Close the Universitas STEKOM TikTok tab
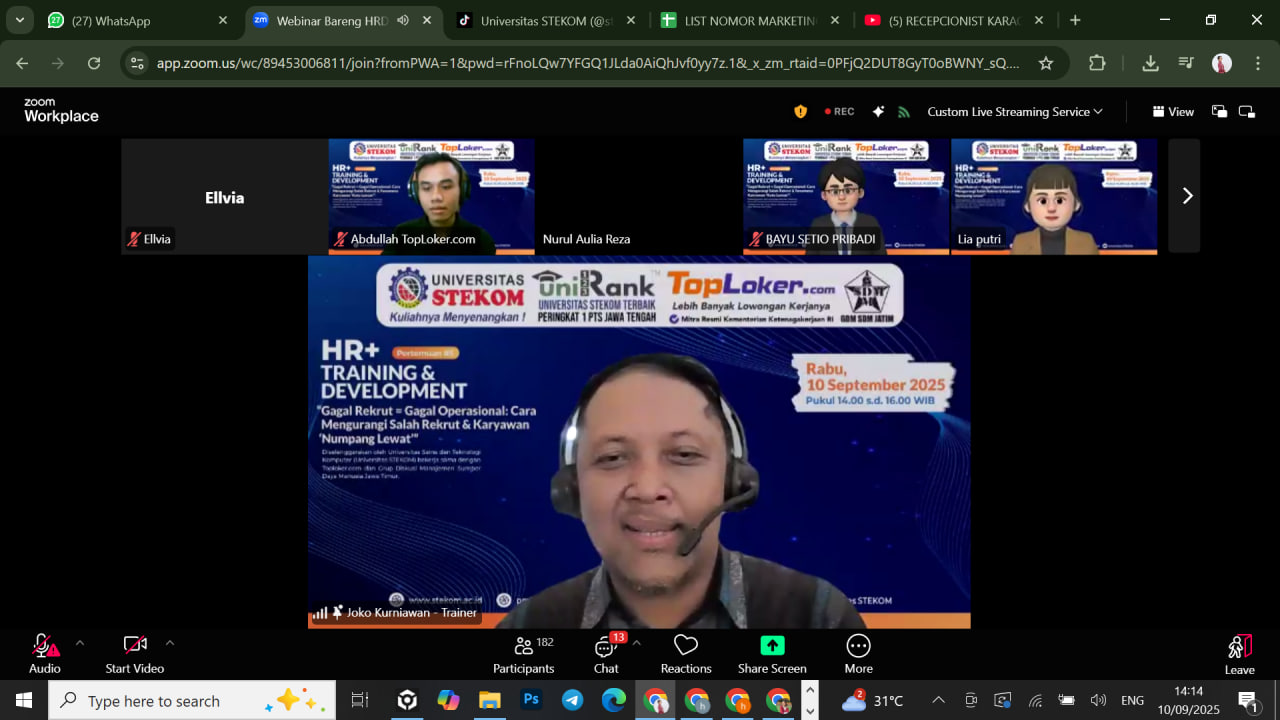1280x720 pixels. tap(631, 20)
